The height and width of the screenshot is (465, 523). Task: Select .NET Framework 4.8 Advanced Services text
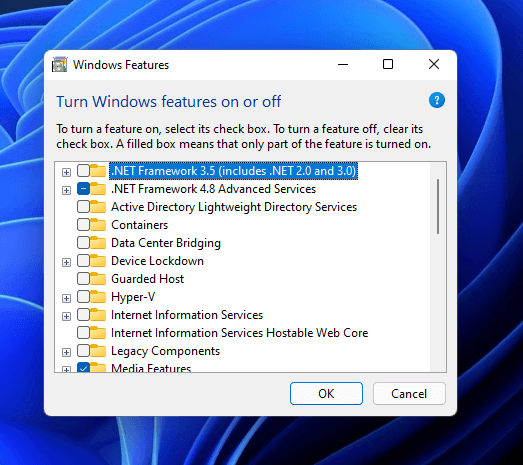(213, 189)
